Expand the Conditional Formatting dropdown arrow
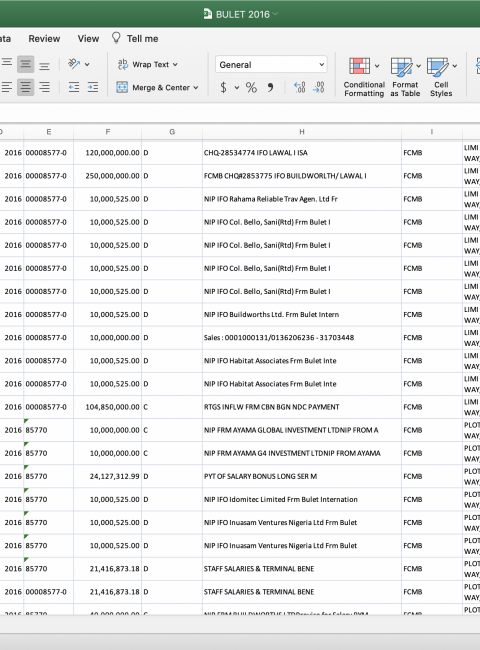The width and height of the screenshot is (480, 650). tap(377, 66)
